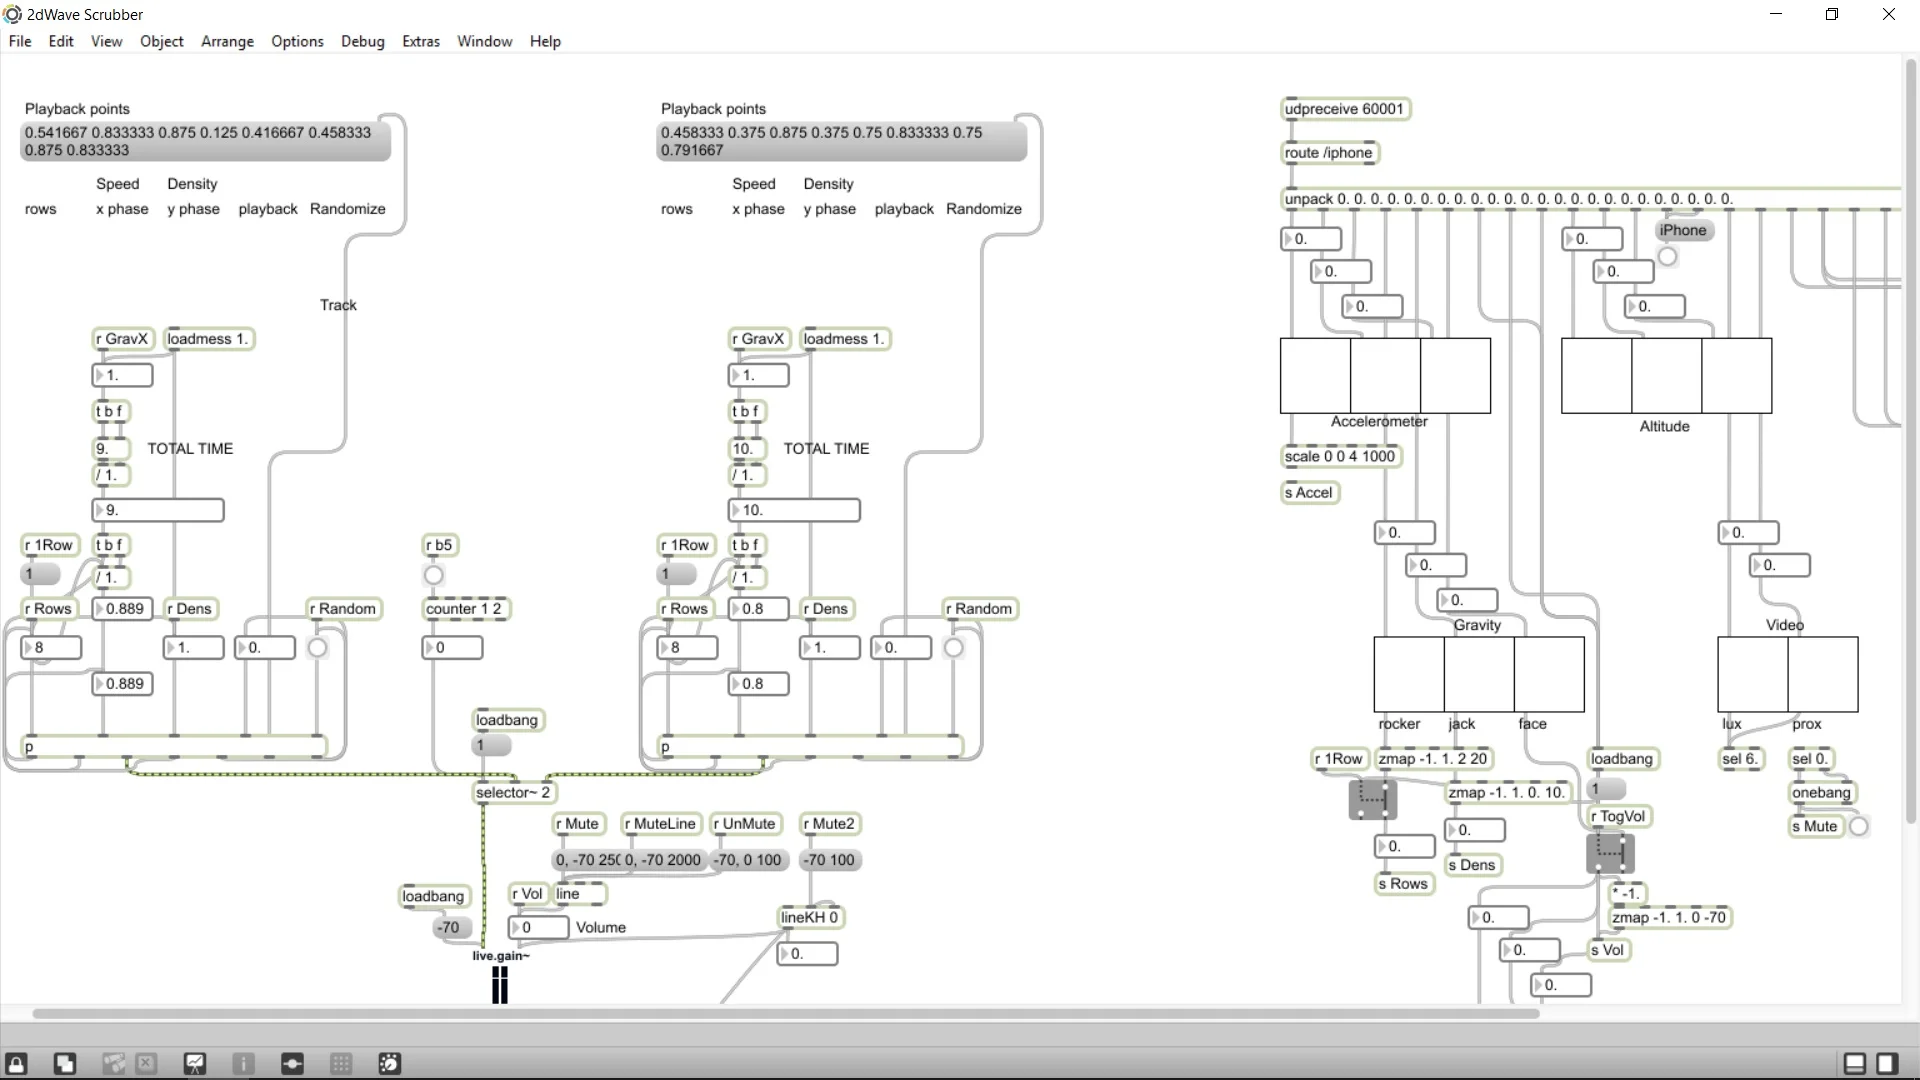
Task: Select the 'selector~ 2' object
Action: (513, 792)
